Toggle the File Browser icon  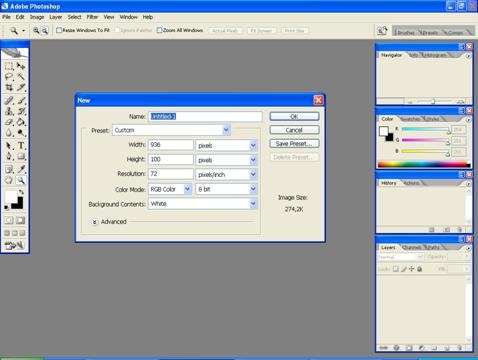click(x=382, y=31)
